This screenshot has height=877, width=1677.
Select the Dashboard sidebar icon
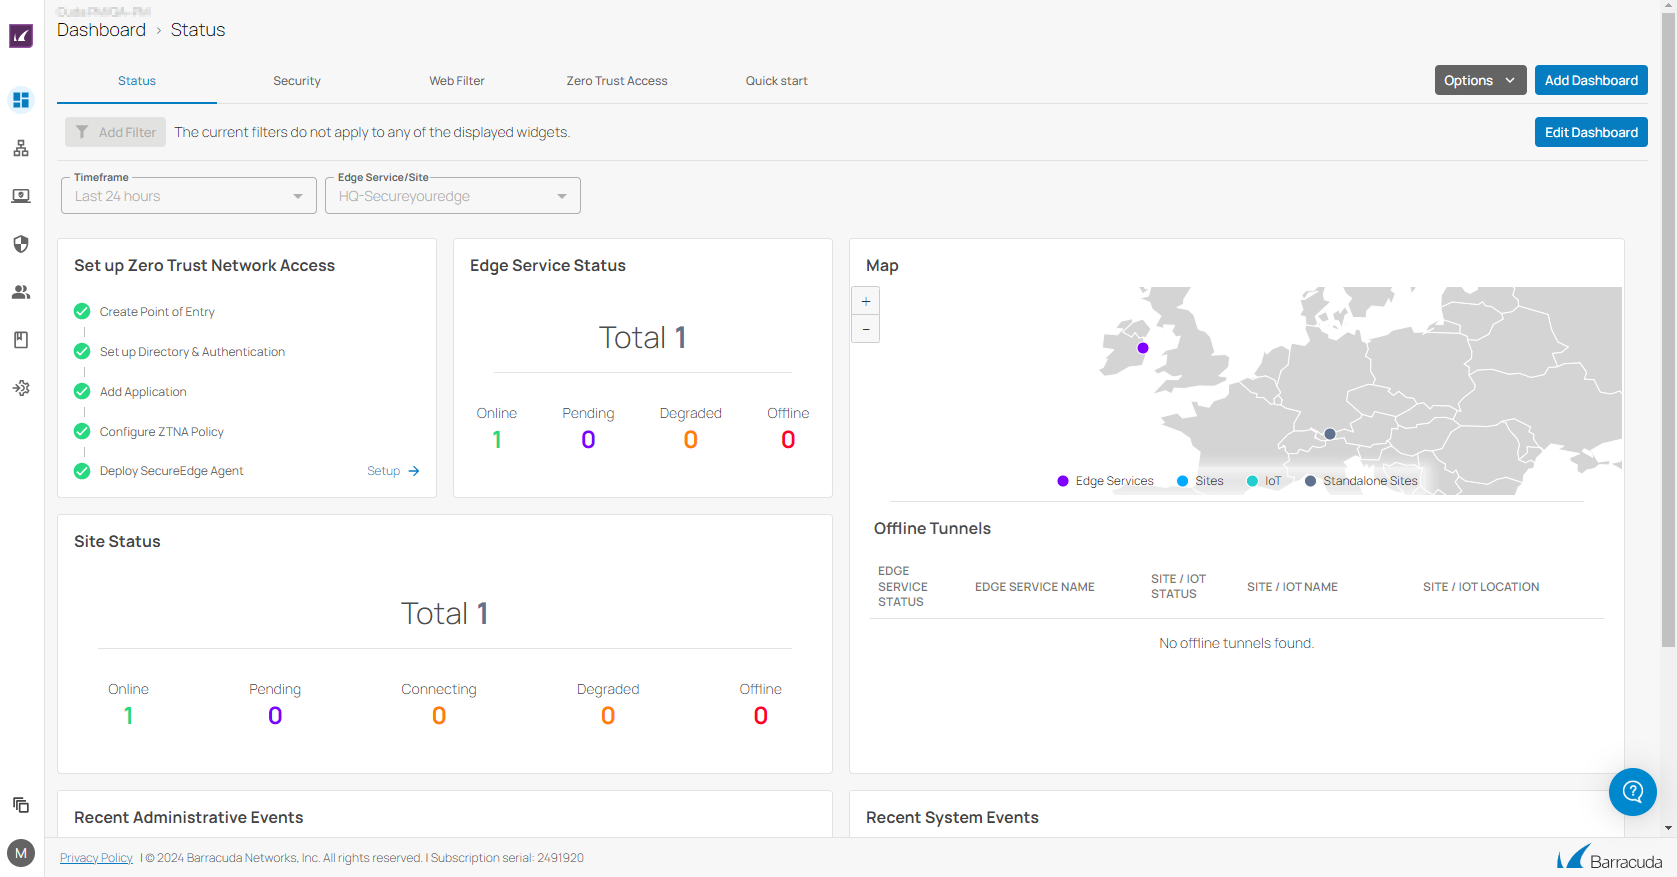(21, 100)
